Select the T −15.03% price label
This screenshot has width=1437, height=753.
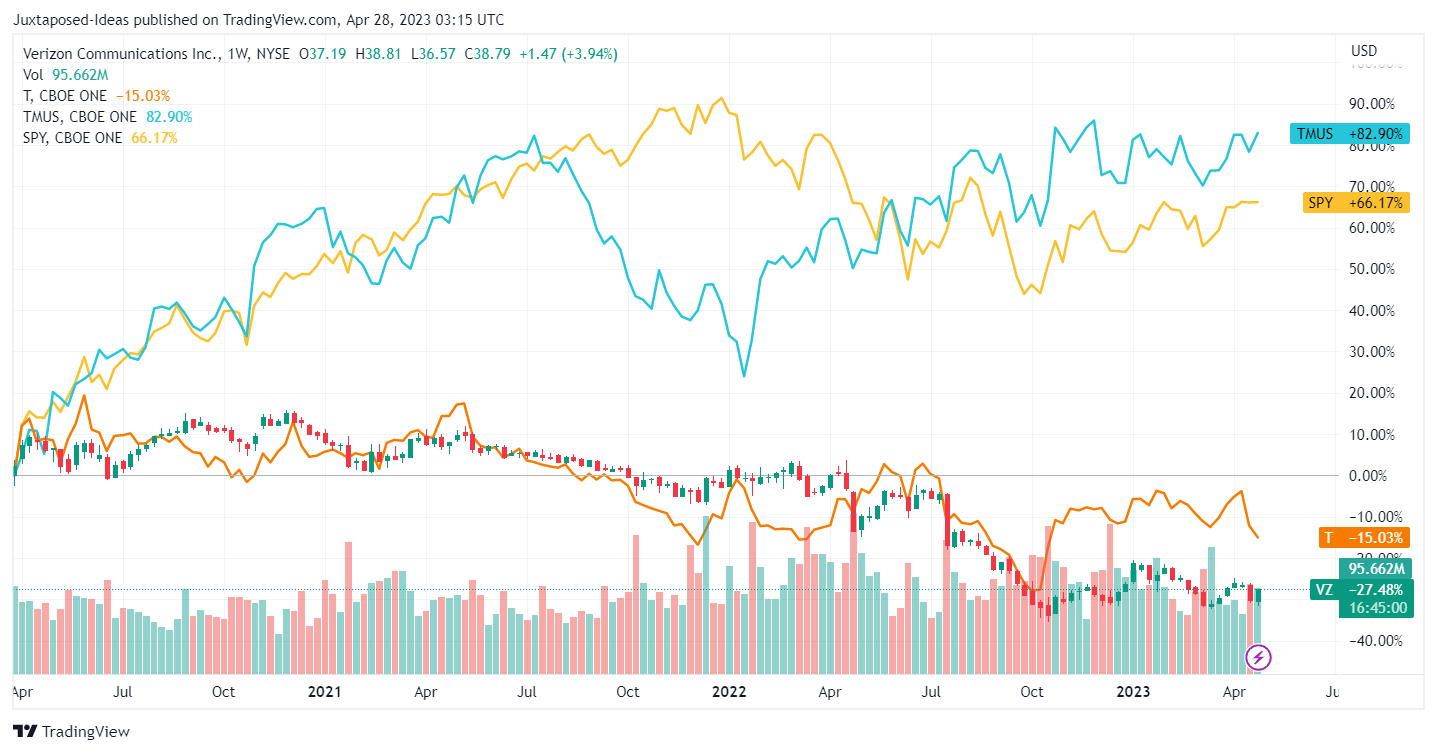click(1363, 538)
